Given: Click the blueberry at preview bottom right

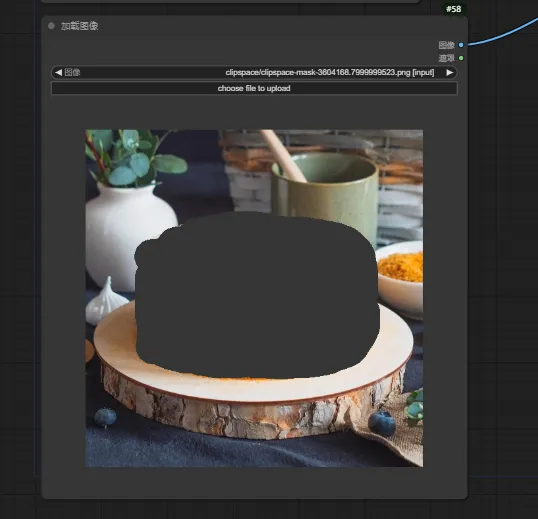Looking at the screenshot, I should [x=382, y=424].
